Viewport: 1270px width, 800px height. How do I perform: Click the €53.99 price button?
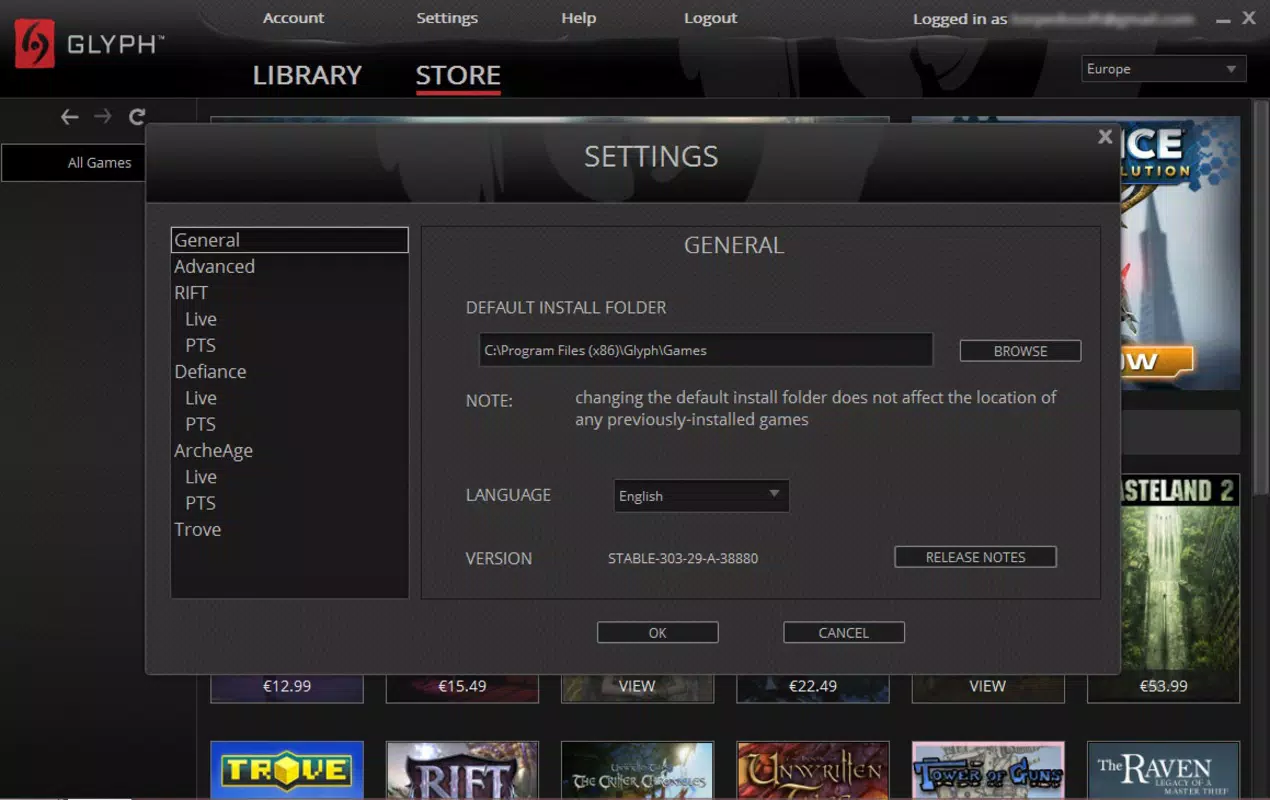pos(1163,686)
